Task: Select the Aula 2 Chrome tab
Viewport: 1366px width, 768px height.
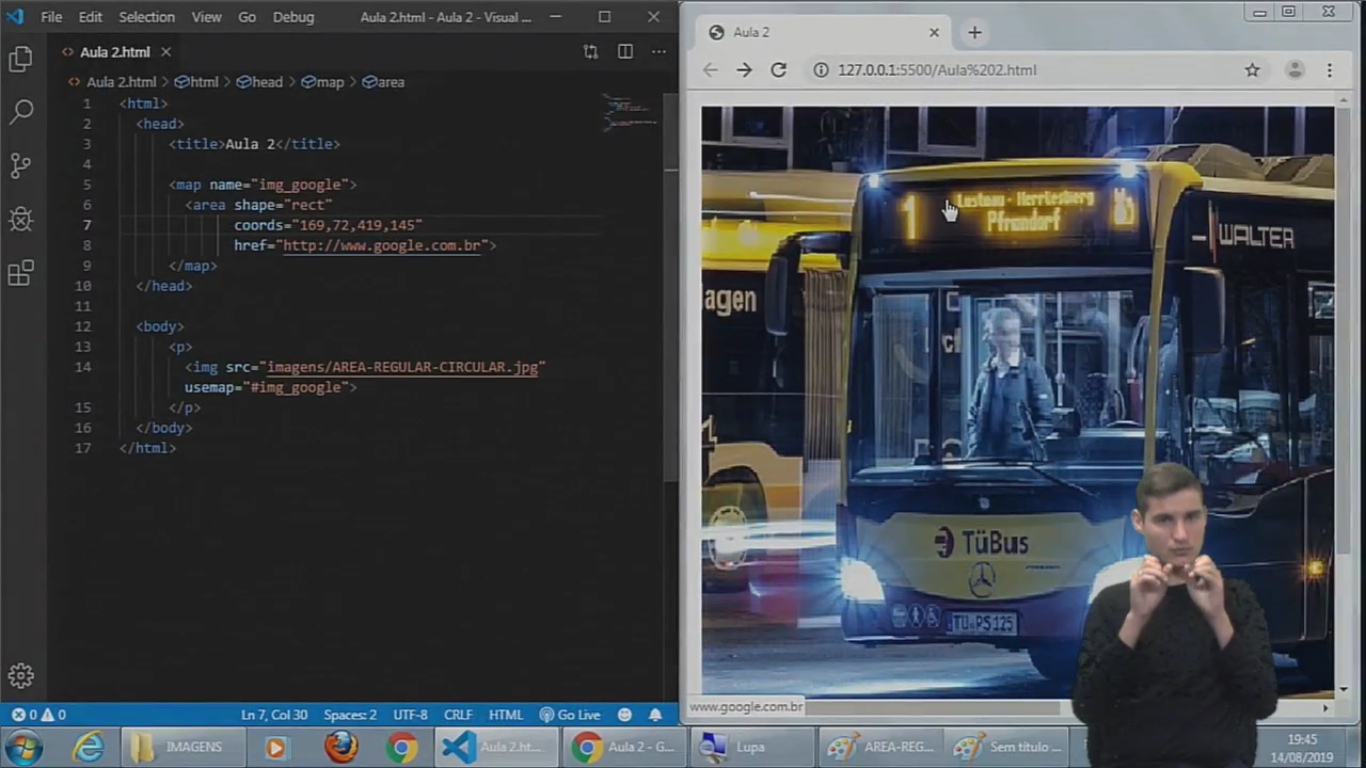Action: (x=823, y=32)
